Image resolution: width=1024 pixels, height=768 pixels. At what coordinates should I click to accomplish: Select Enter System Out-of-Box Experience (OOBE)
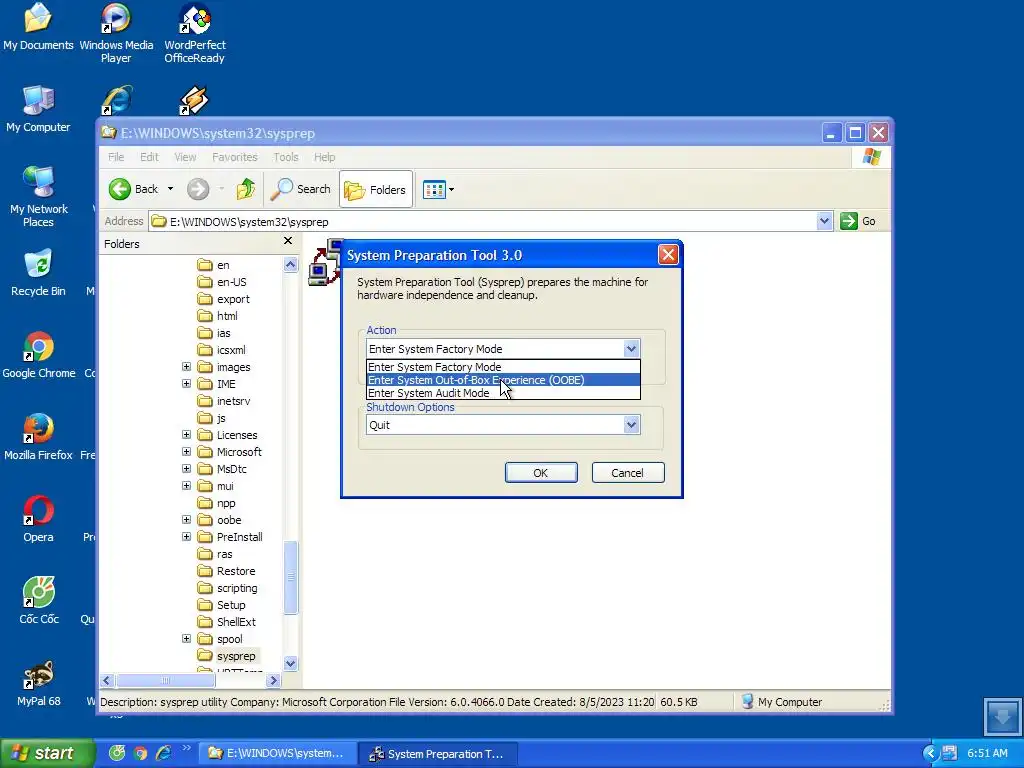(503, 380)
